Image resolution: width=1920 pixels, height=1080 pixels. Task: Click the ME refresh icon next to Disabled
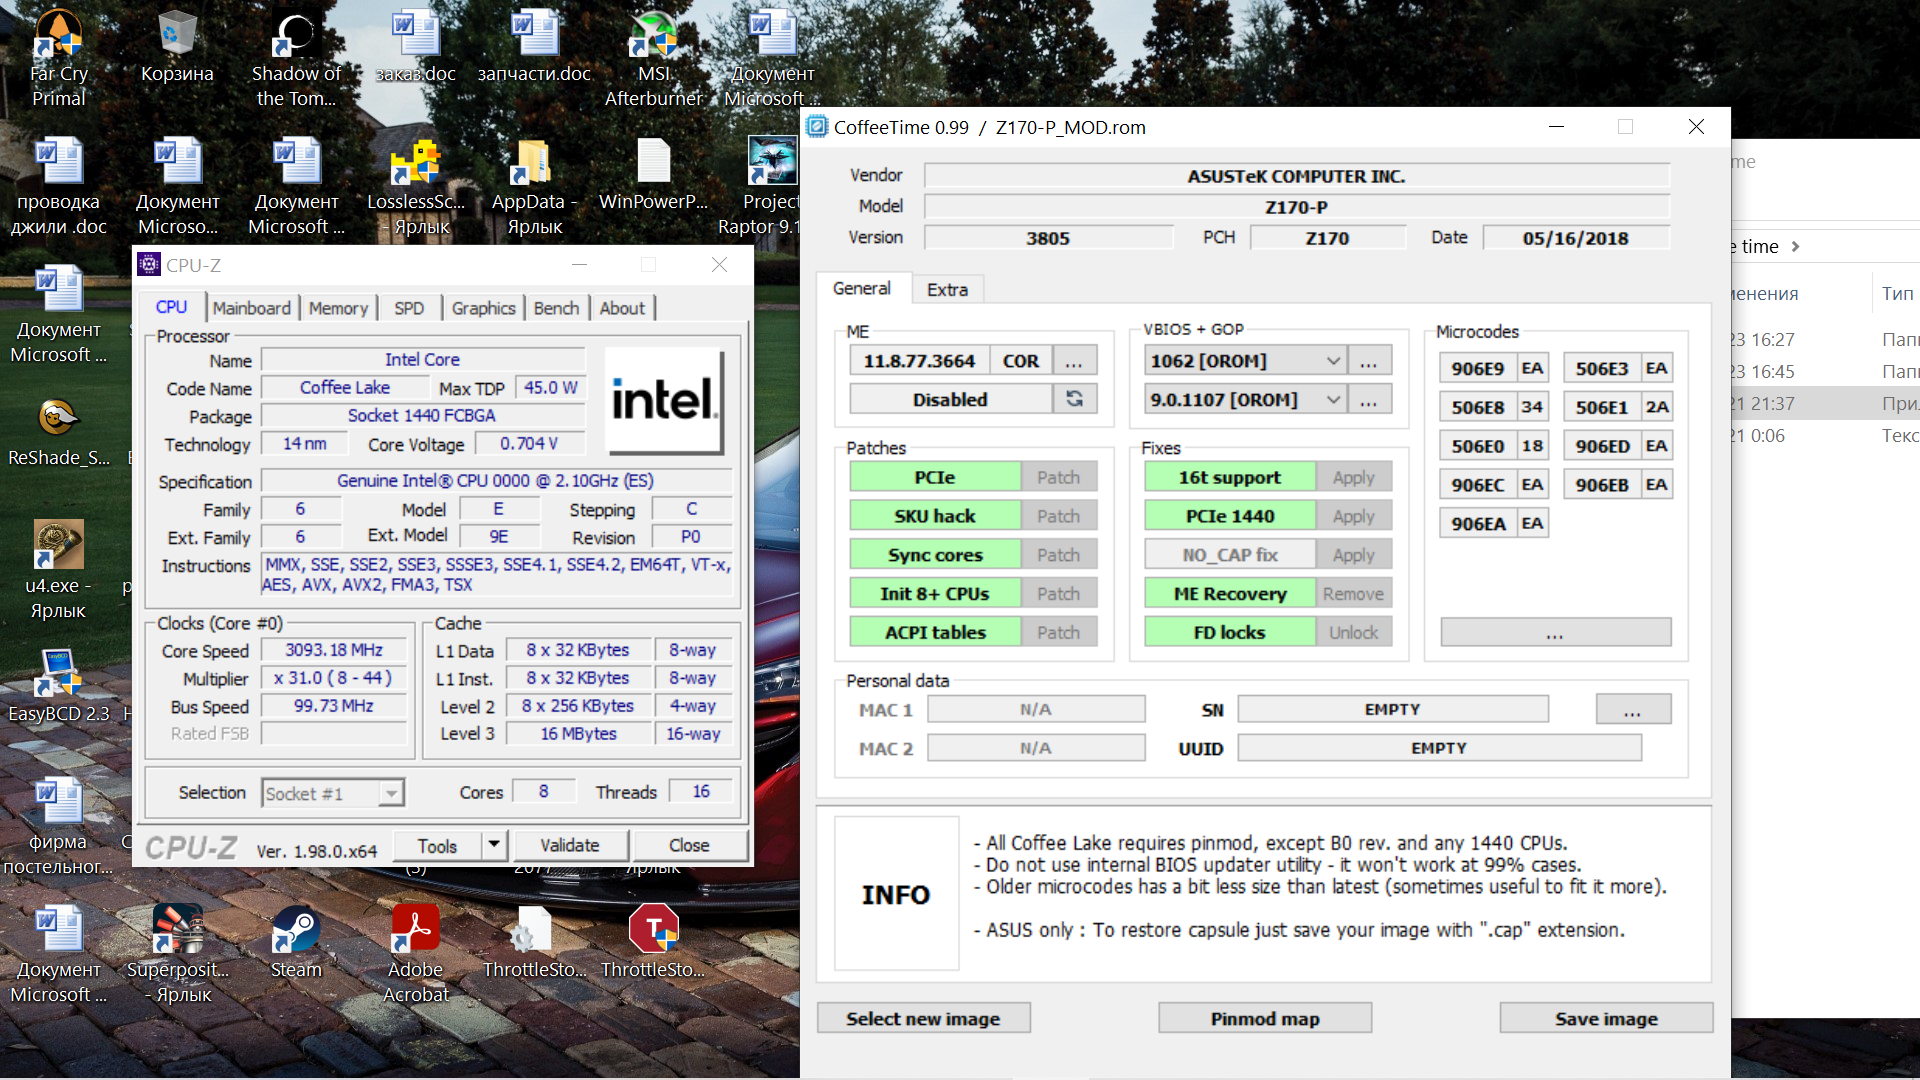click(x=1074, y=399)
